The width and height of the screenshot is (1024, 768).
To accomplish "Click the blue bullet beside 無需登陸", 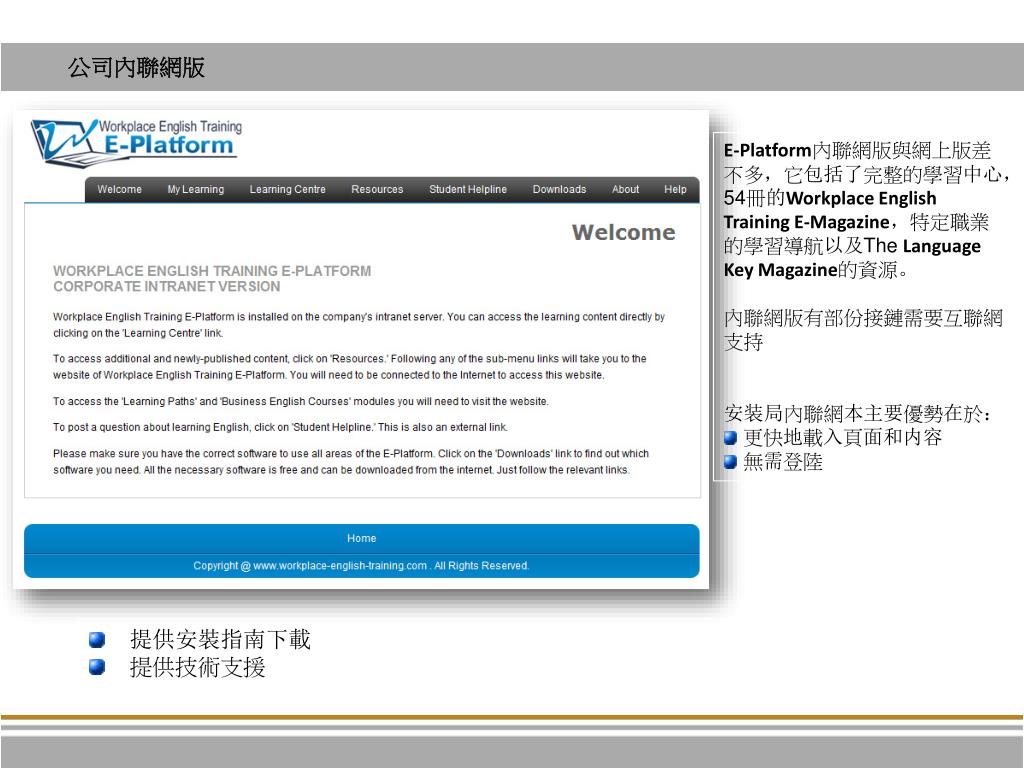I will tap(731, 462).
